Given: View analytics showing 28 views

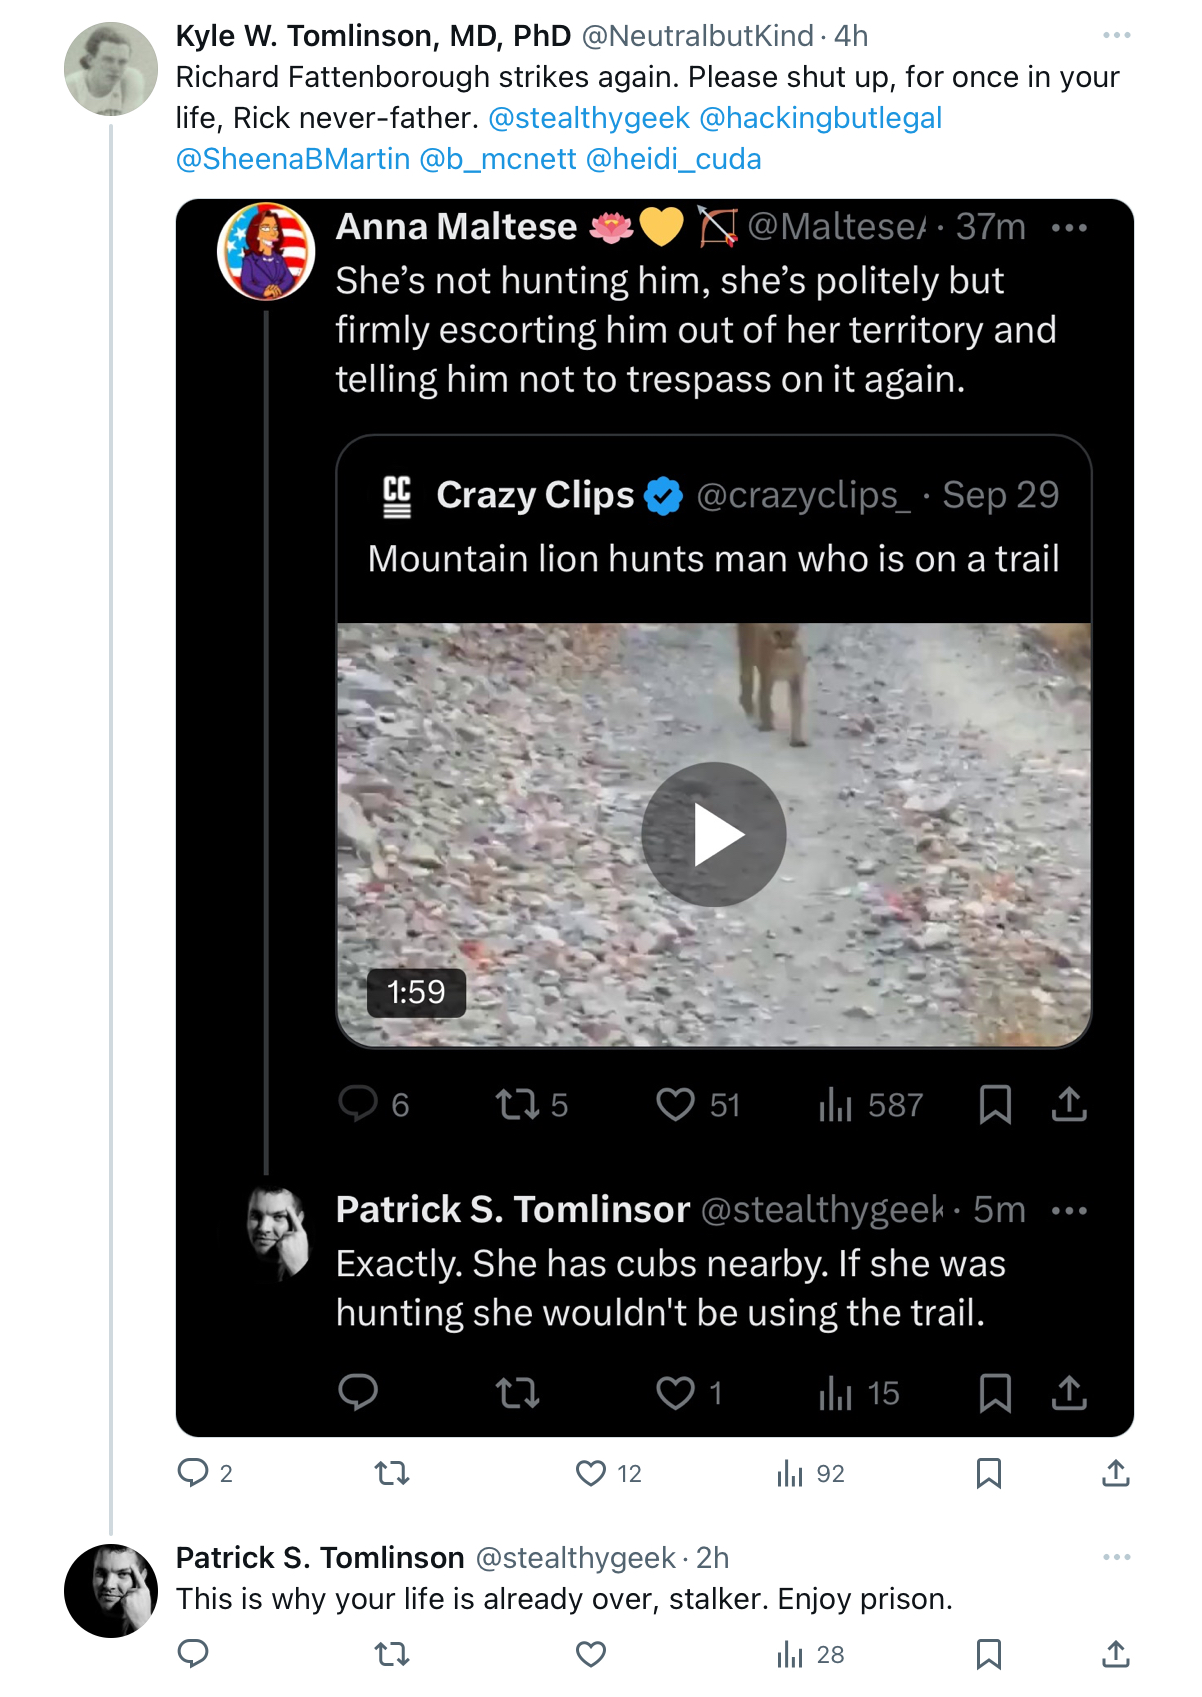Looking at the screenshot, I should coord(810,1654).
